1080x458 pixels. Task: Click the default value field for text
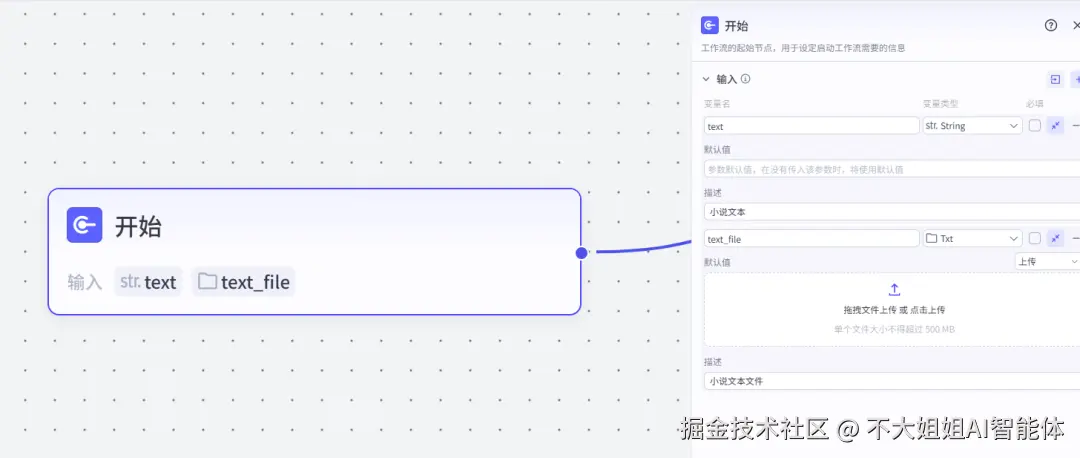(892, 169)
